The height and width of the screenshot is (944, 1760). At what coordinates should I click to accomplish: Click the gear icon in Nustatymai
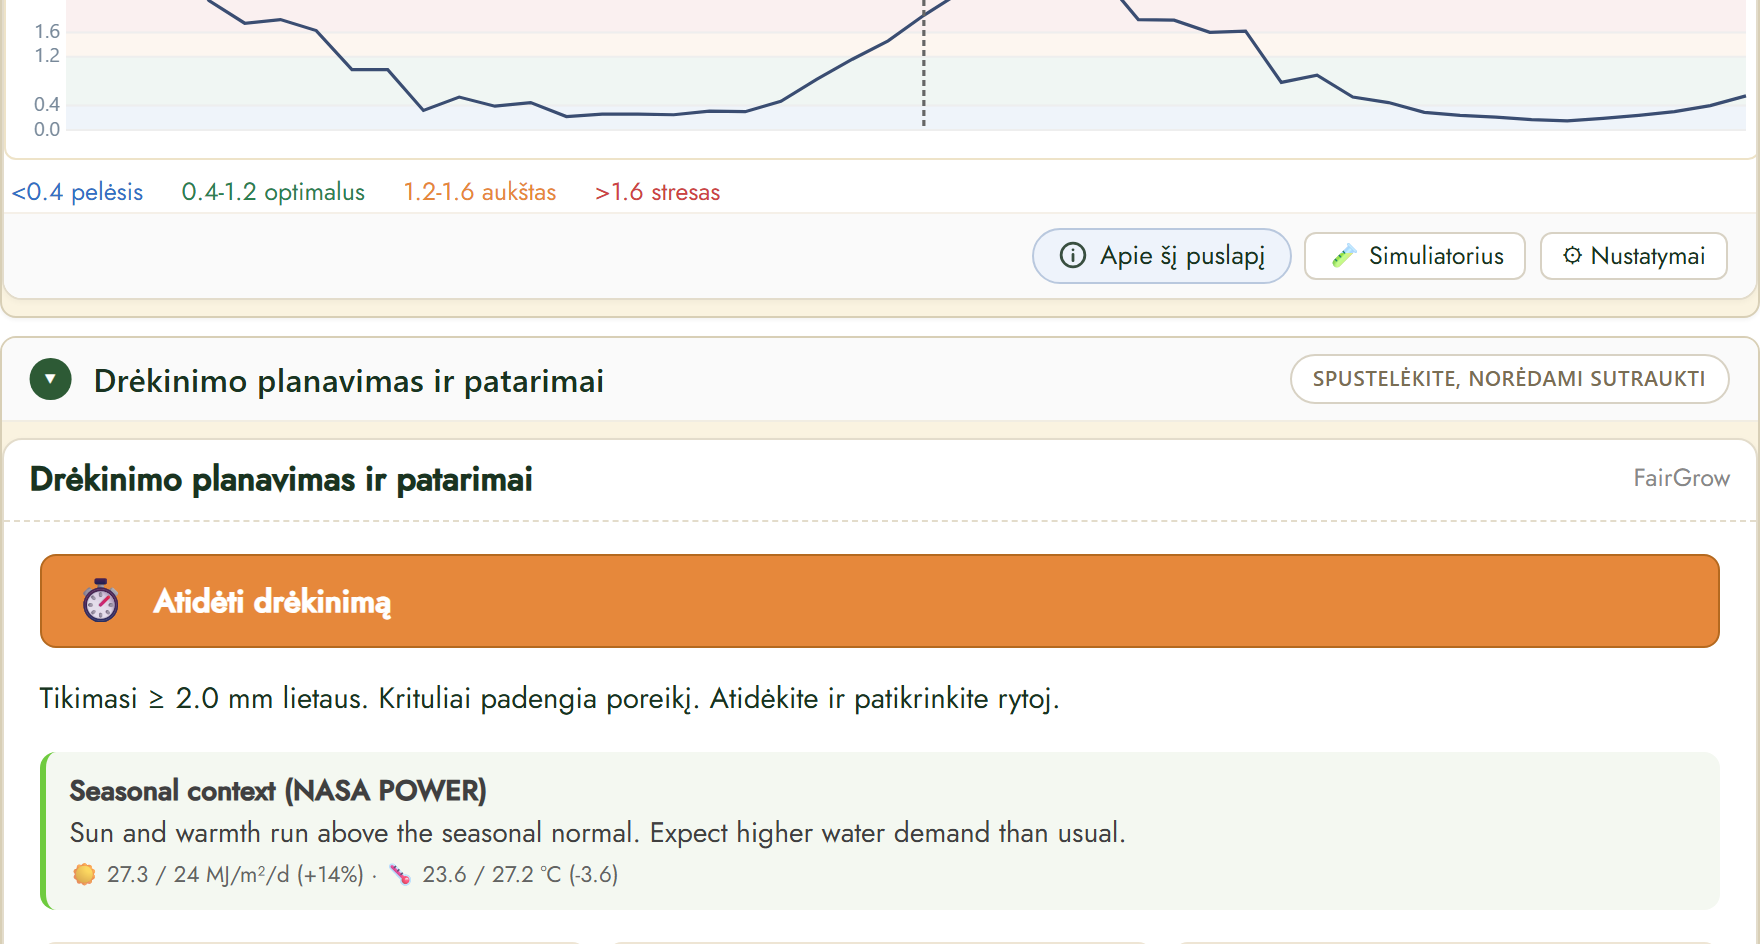[1572, 256]
